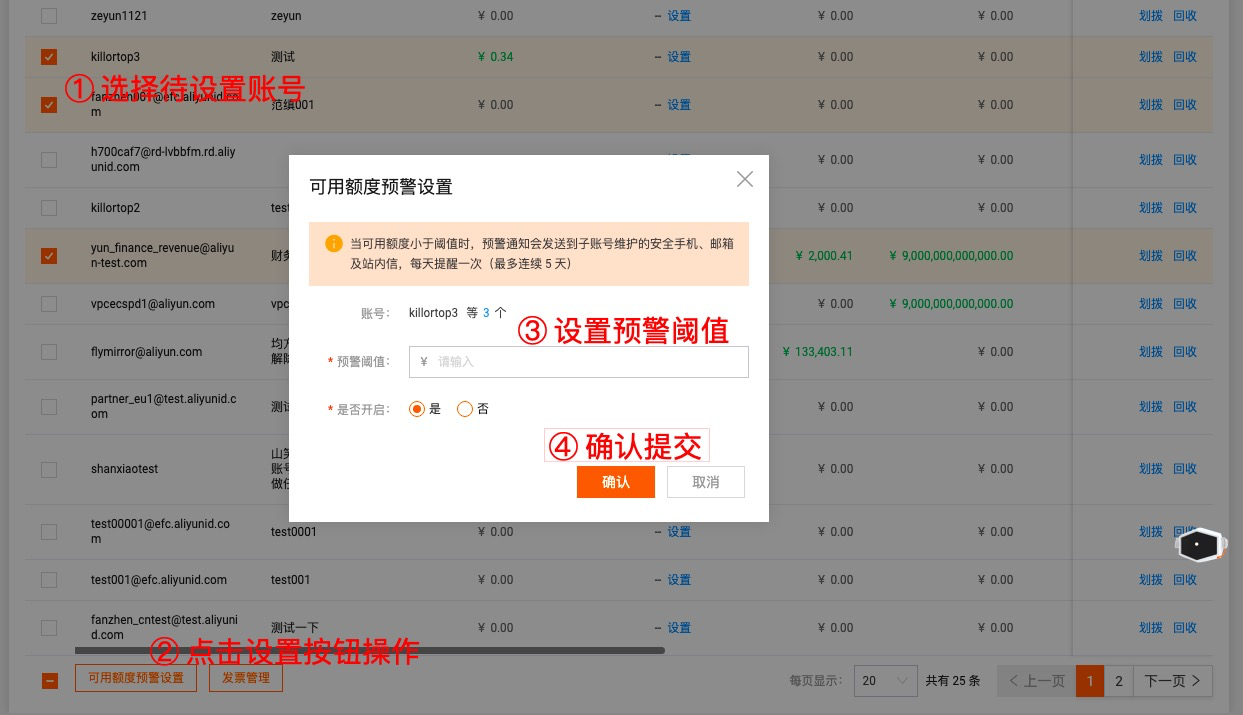Select the 否 radio option
The height and width of the screenshot is (715, 1243).
click(x=464, y=409)
